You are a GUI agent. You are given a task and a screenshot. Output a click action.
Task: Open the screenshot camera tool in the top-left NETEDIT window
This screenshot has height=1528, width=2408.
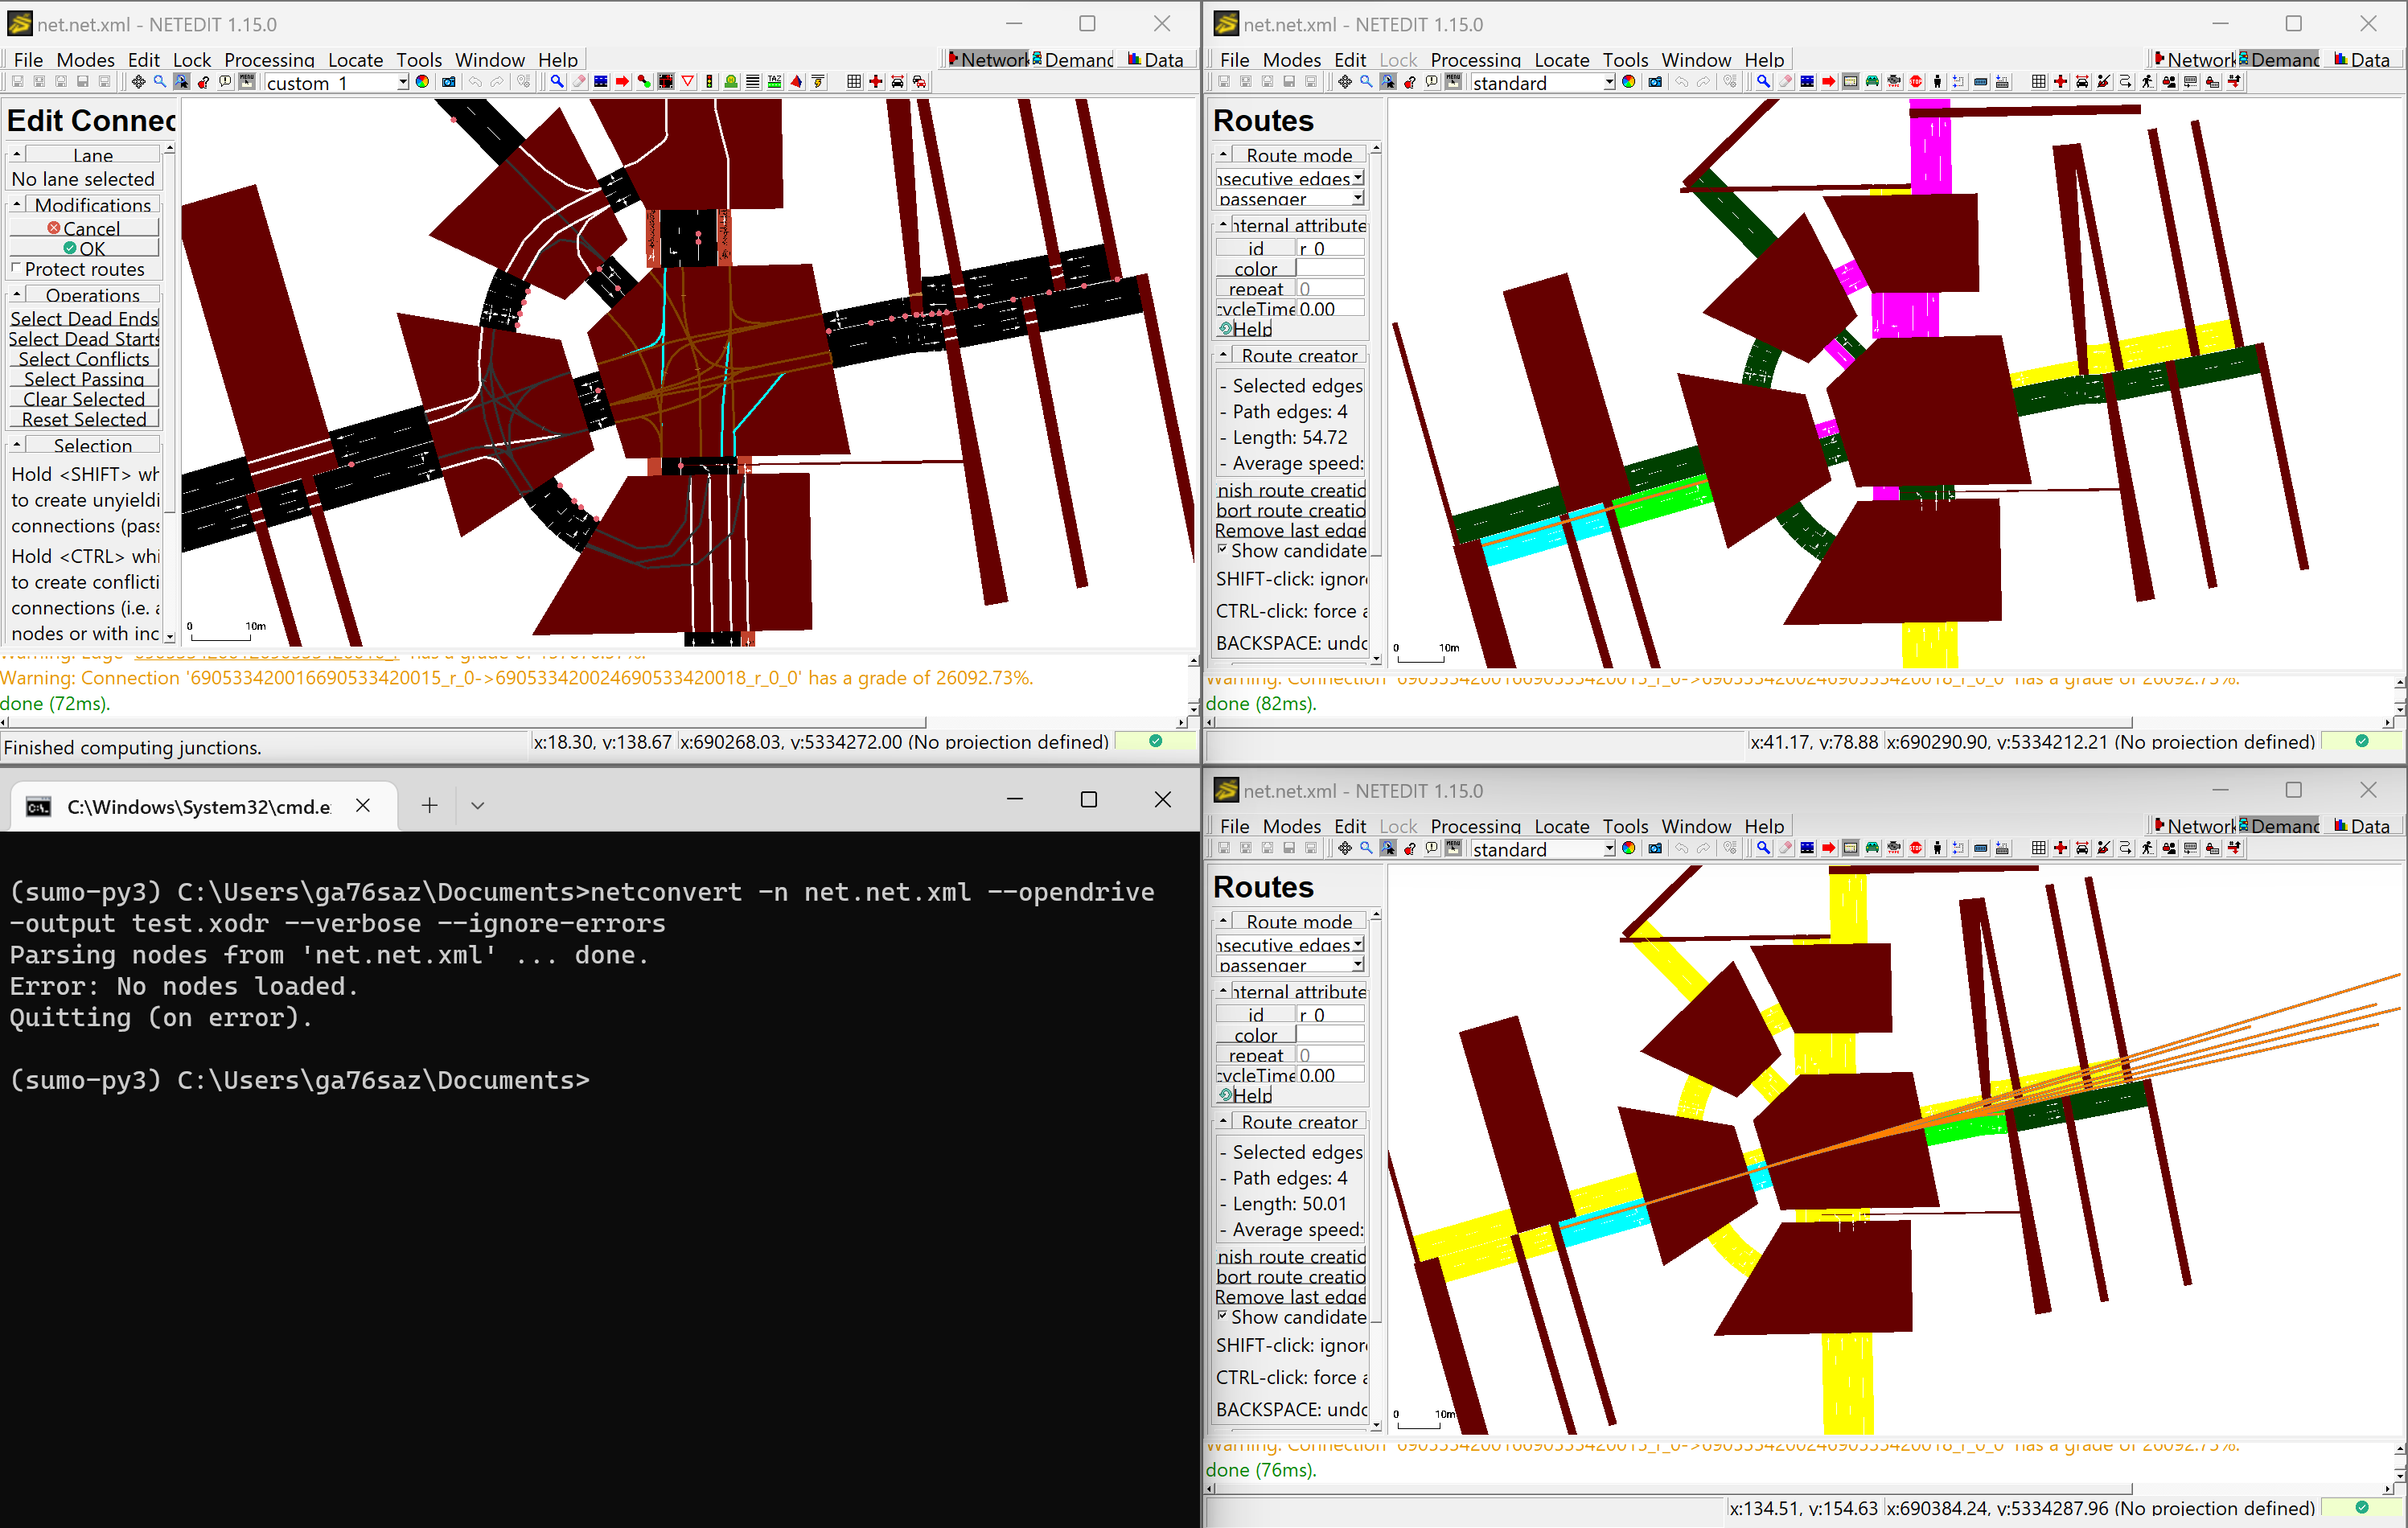(449, 82)
